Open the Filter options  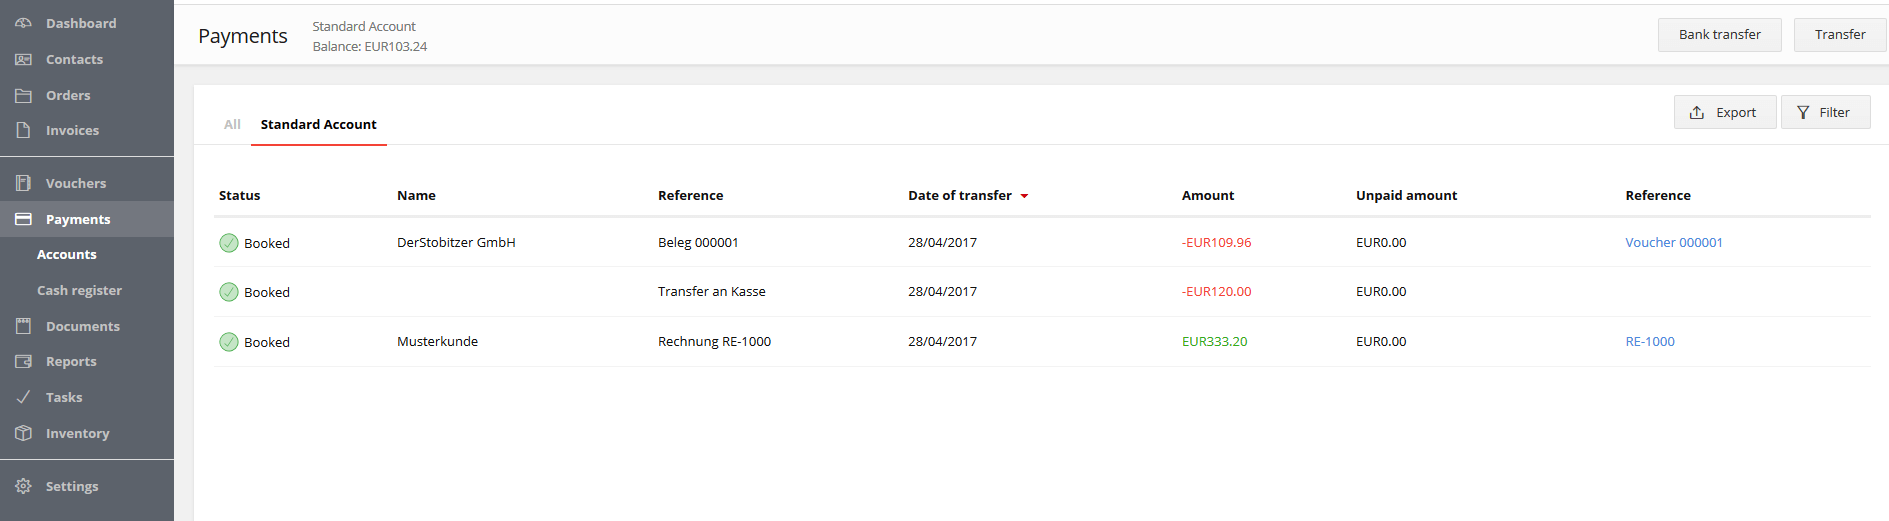point(1825,112)
